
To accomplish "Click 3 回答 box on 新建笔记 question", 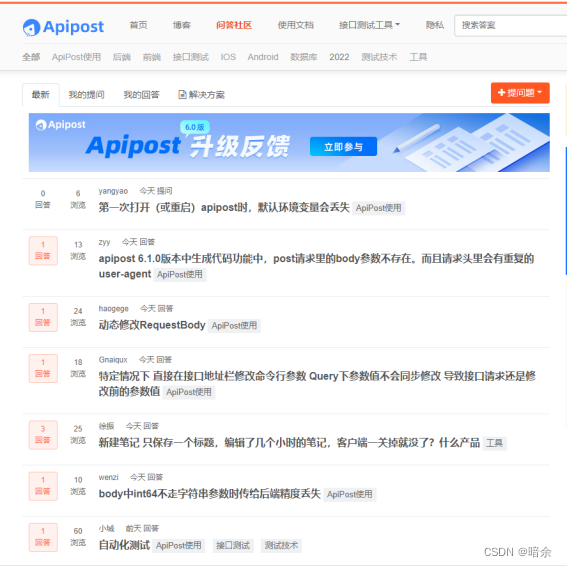I will coord(43,435).
